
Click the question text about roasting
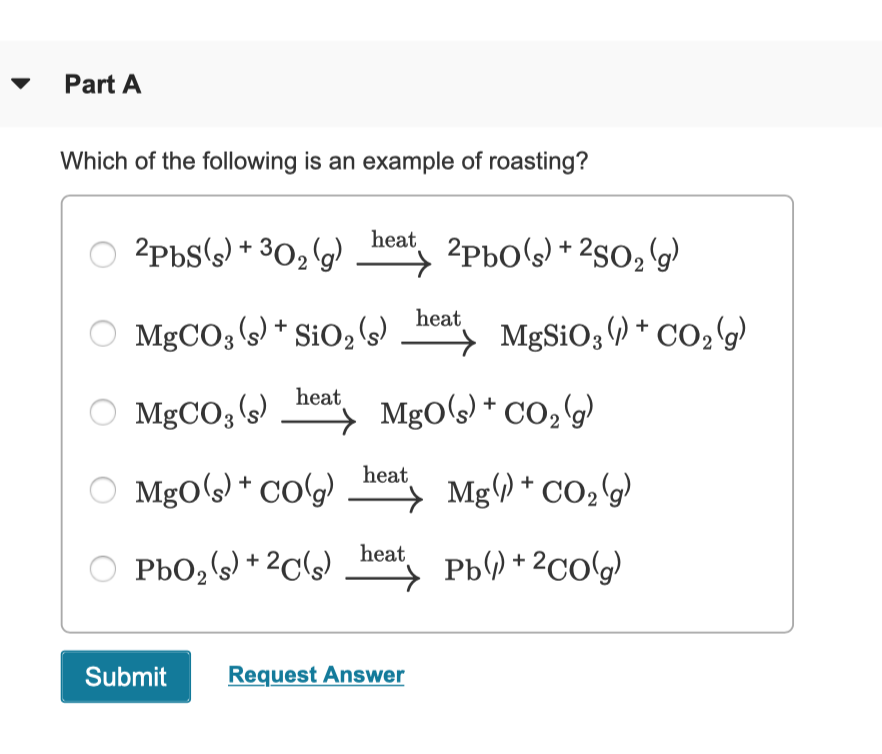point(324,161)
